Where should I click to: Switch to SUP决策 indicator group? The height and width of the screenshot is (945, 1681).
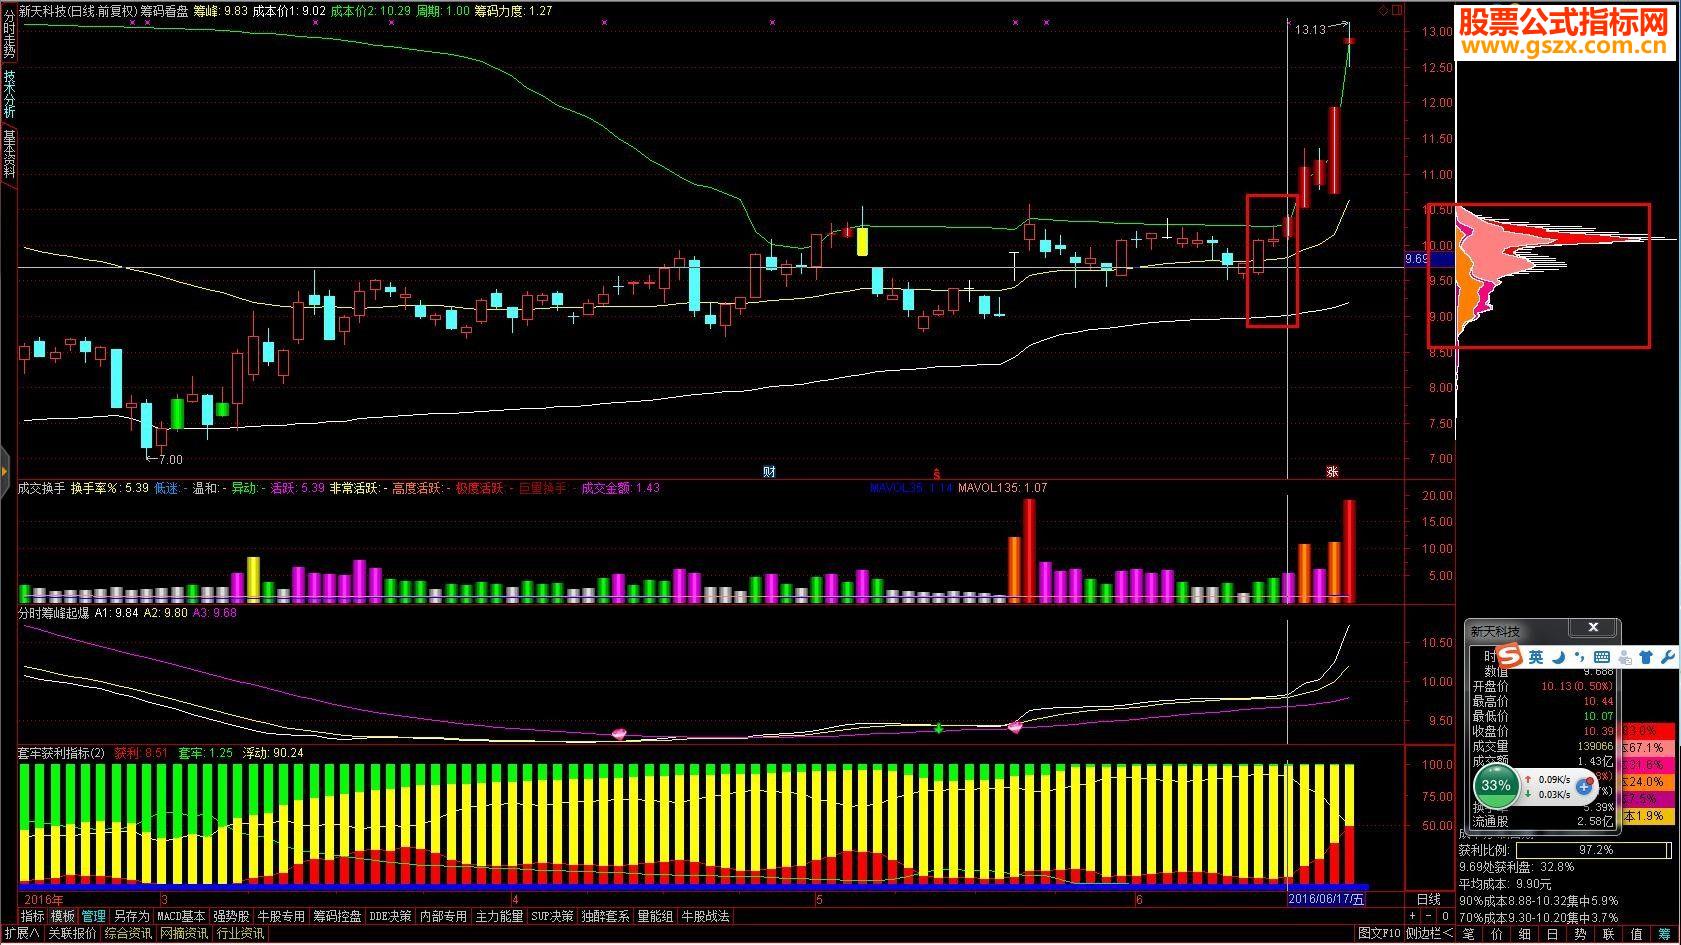(x=552, y=916)
